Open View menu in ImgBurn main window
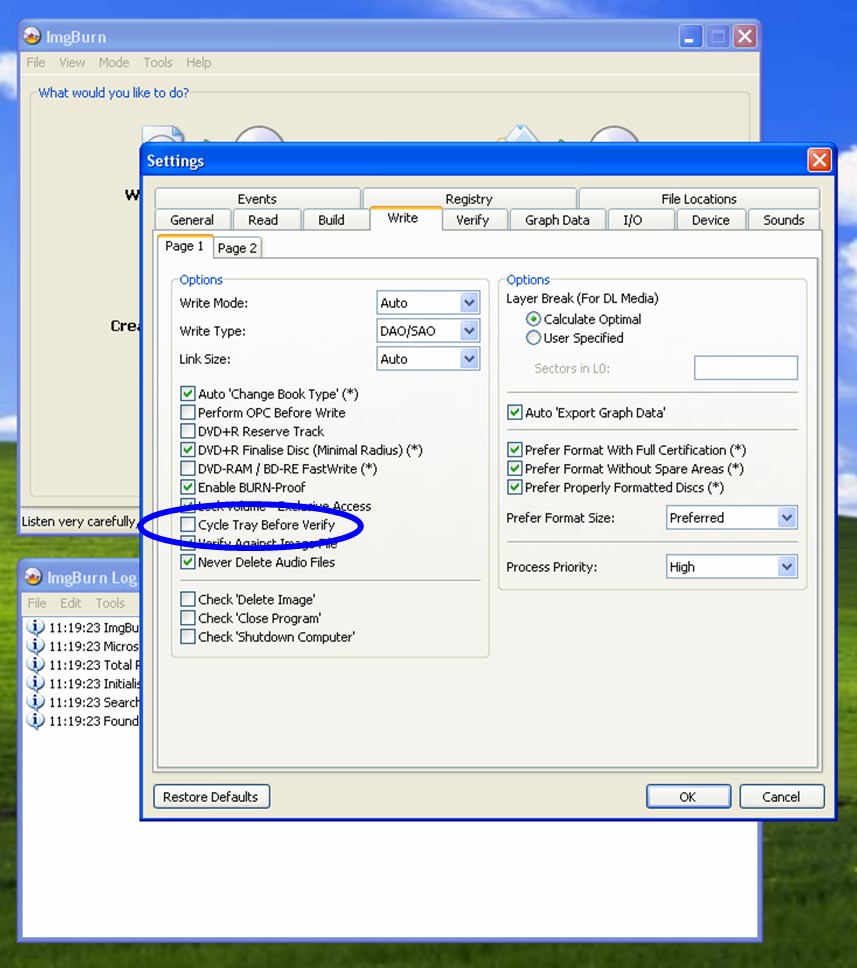 (72, 62)
